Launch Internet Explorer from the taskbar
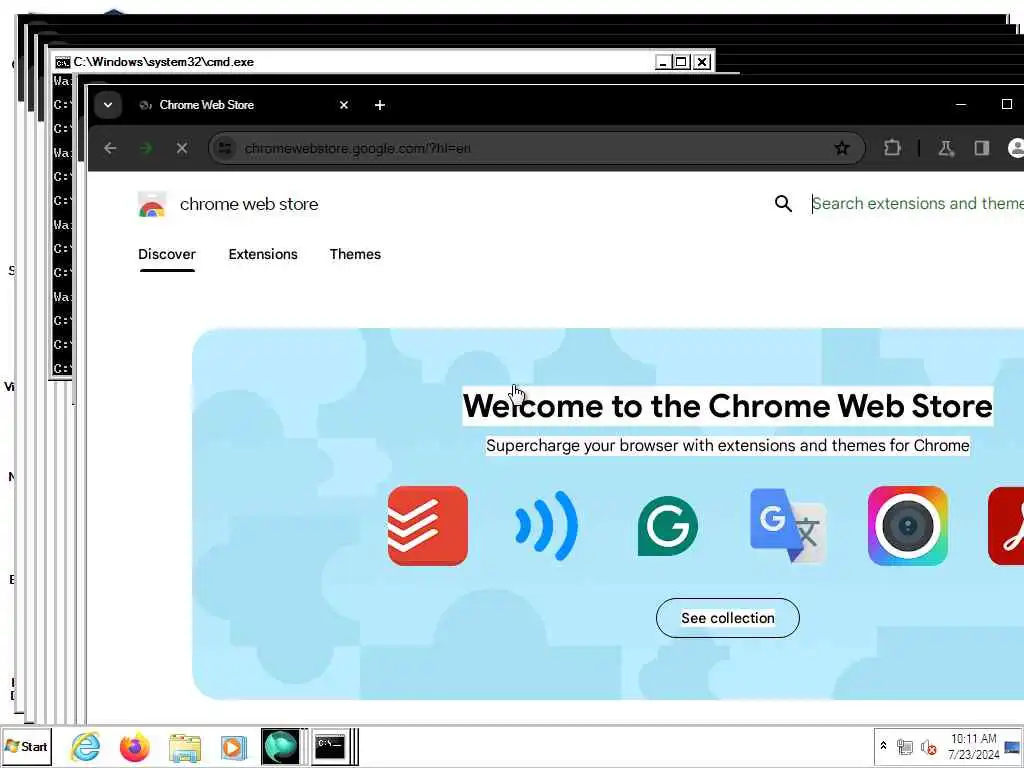1024x768 pixels. click(85, 746)
